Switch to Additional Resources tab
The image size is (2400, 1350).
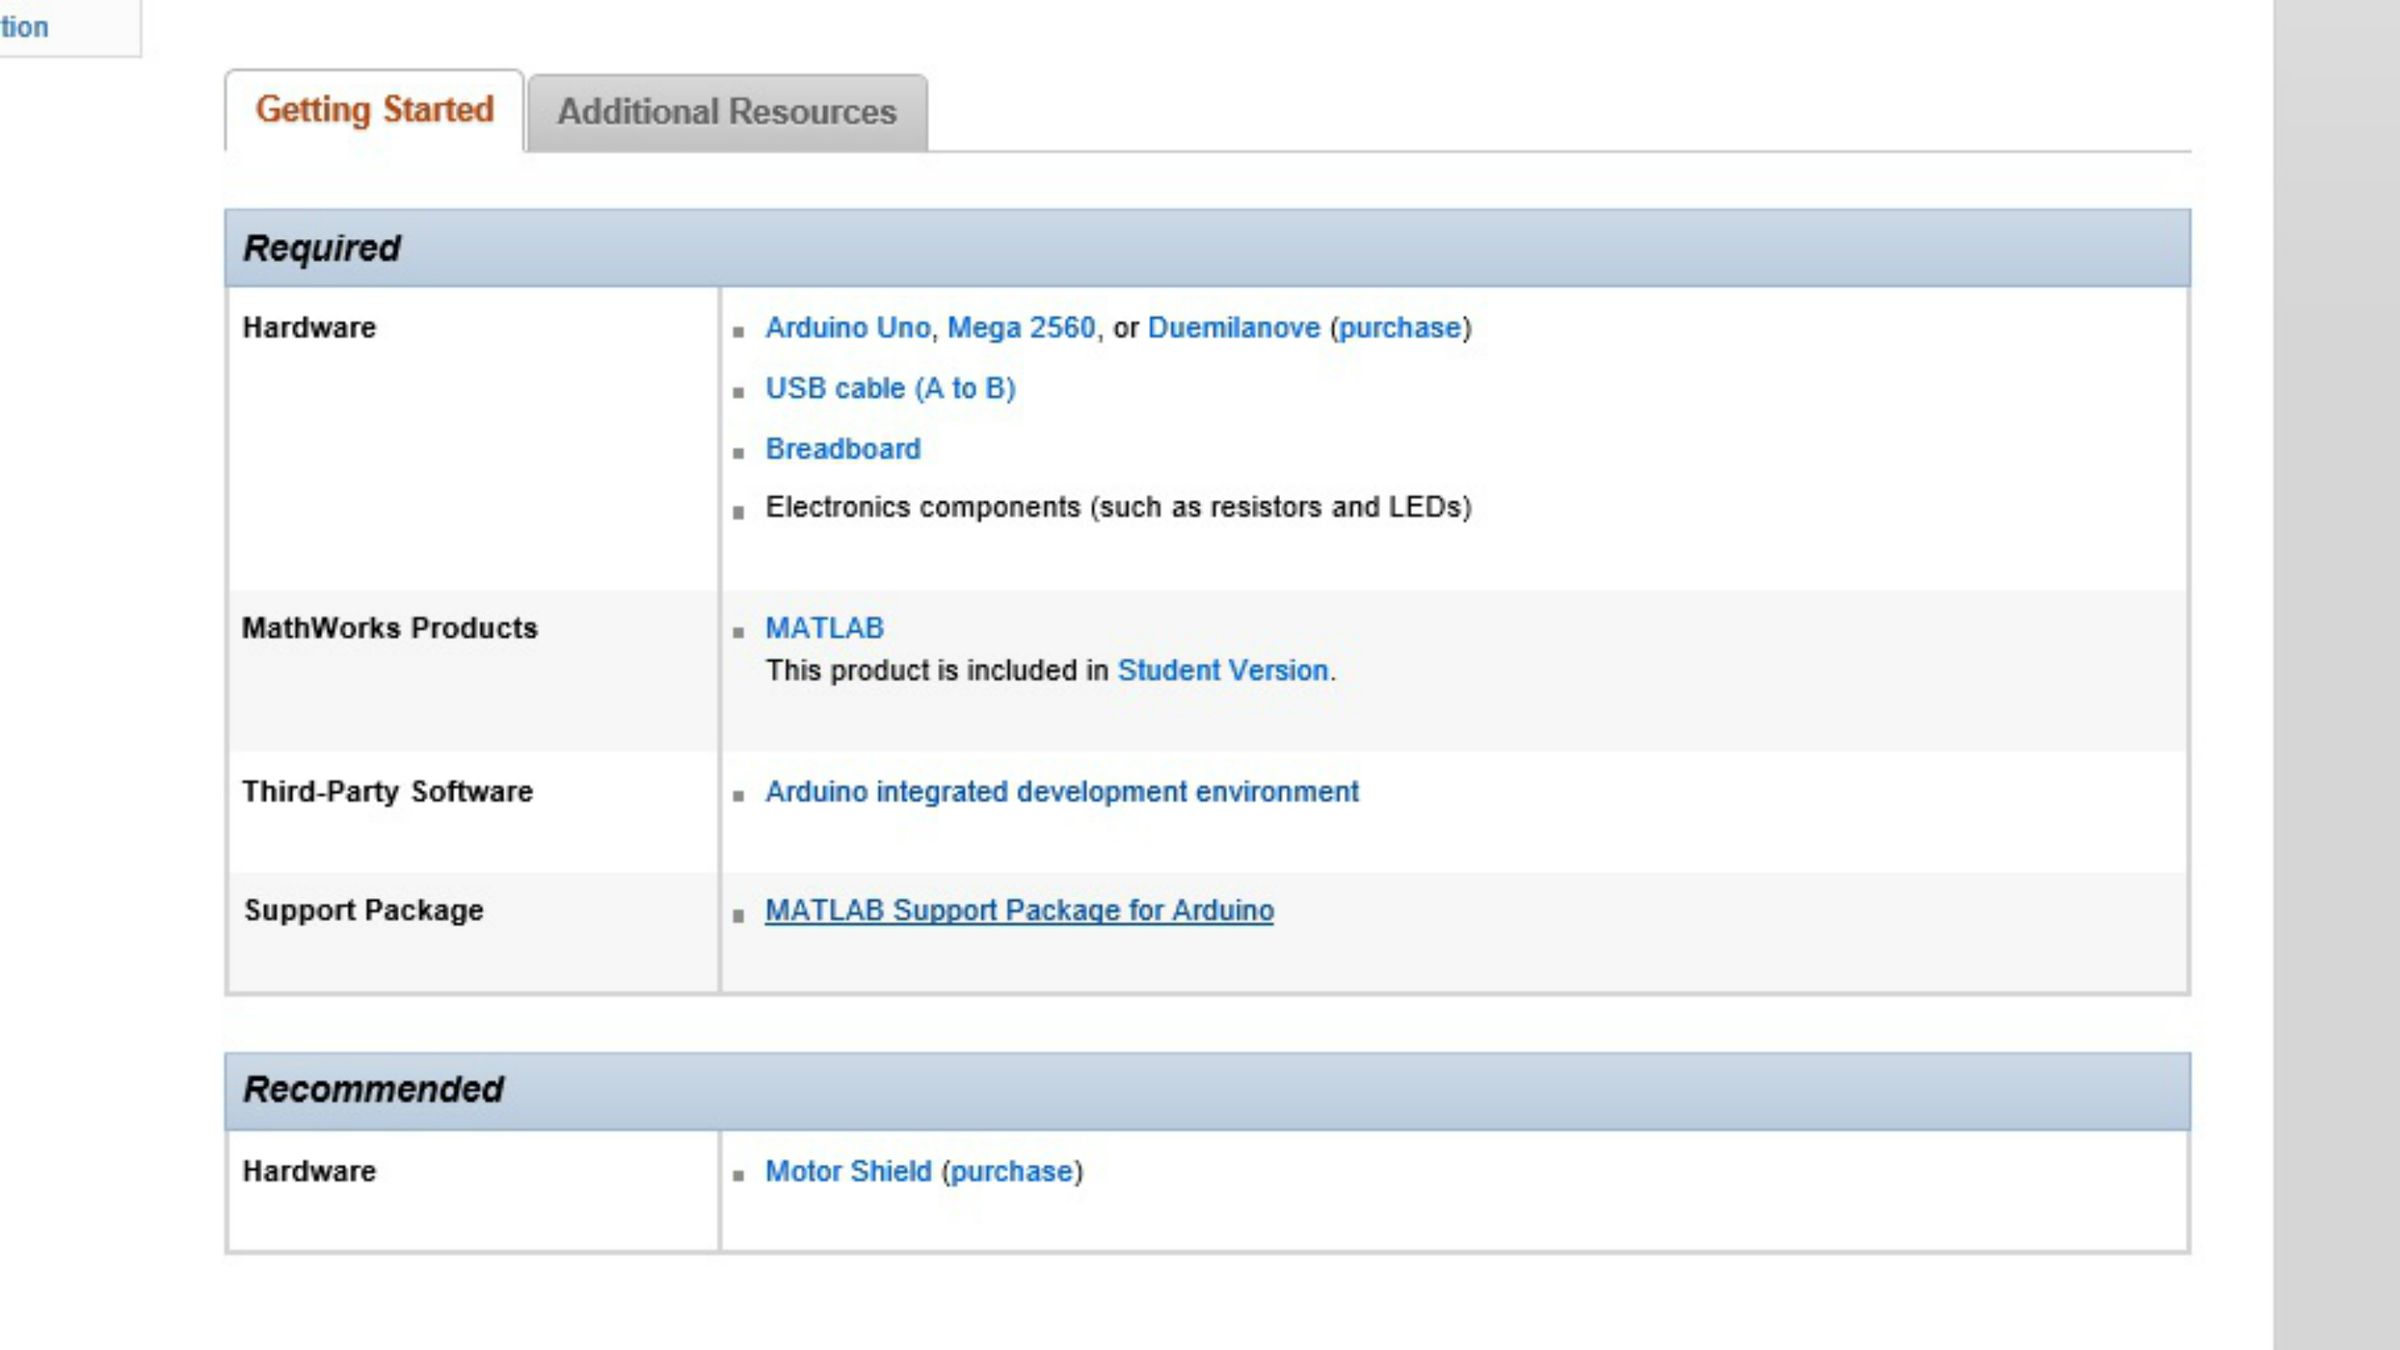(x=727, y=112)
